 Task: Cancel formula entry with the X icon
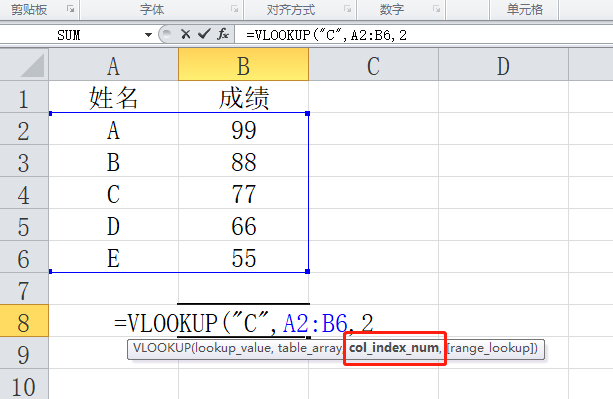tap(186, 34)
